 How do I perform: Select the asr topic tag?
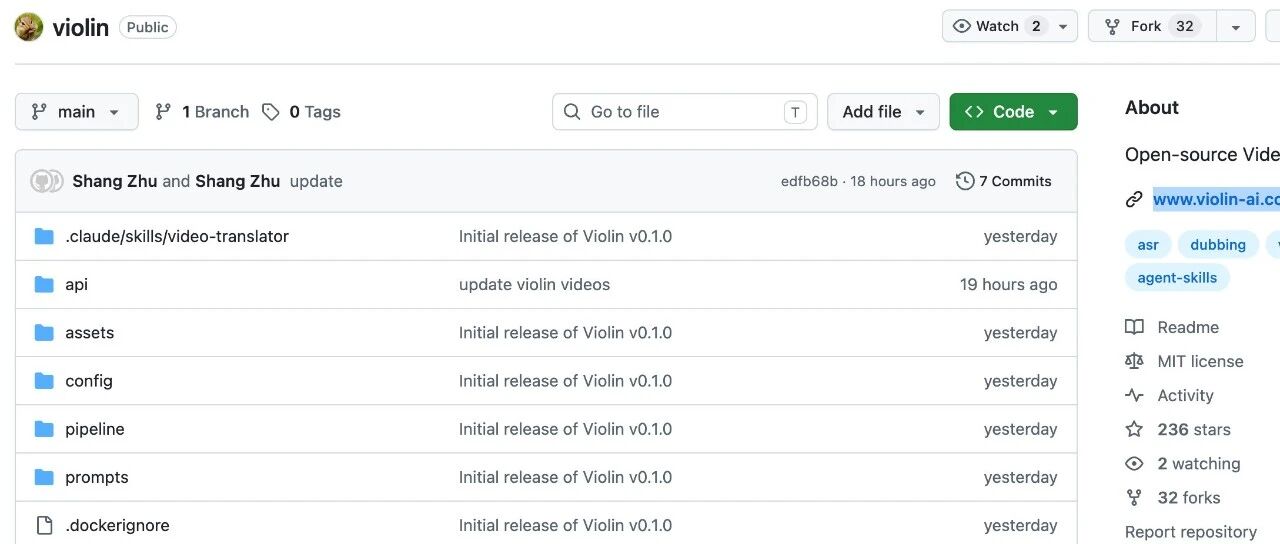click(x=1148, y=244)
